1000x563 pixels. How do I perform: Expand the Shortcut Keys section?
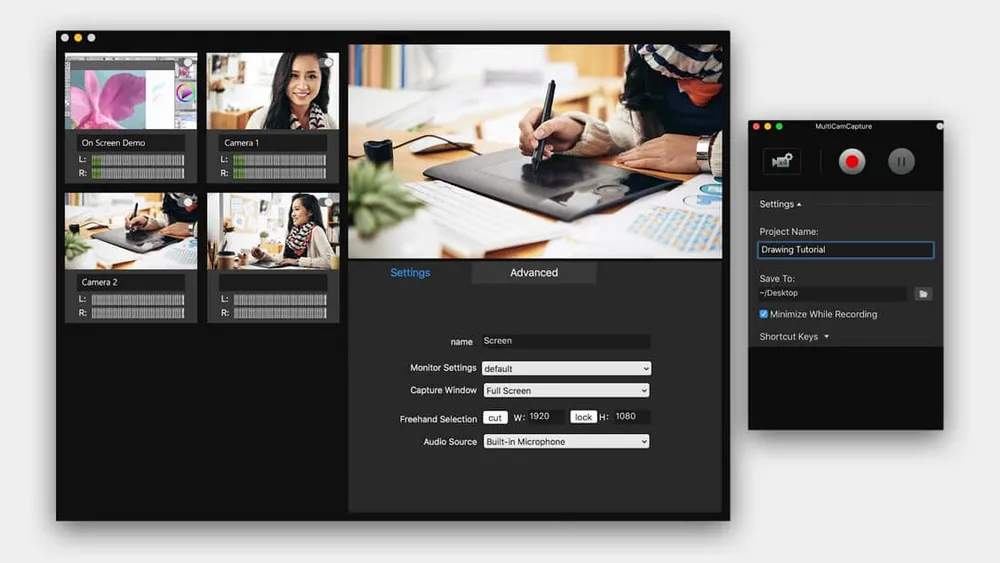[794, 337]
